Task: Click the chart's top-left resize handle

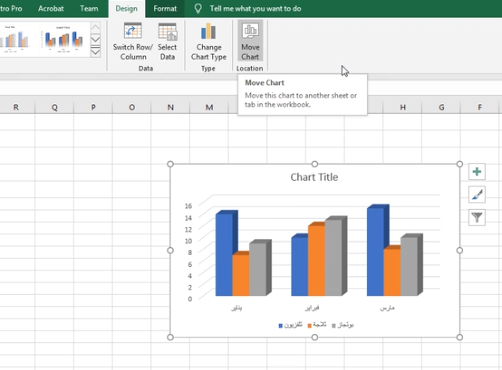Action: click(x=170, y=164)
